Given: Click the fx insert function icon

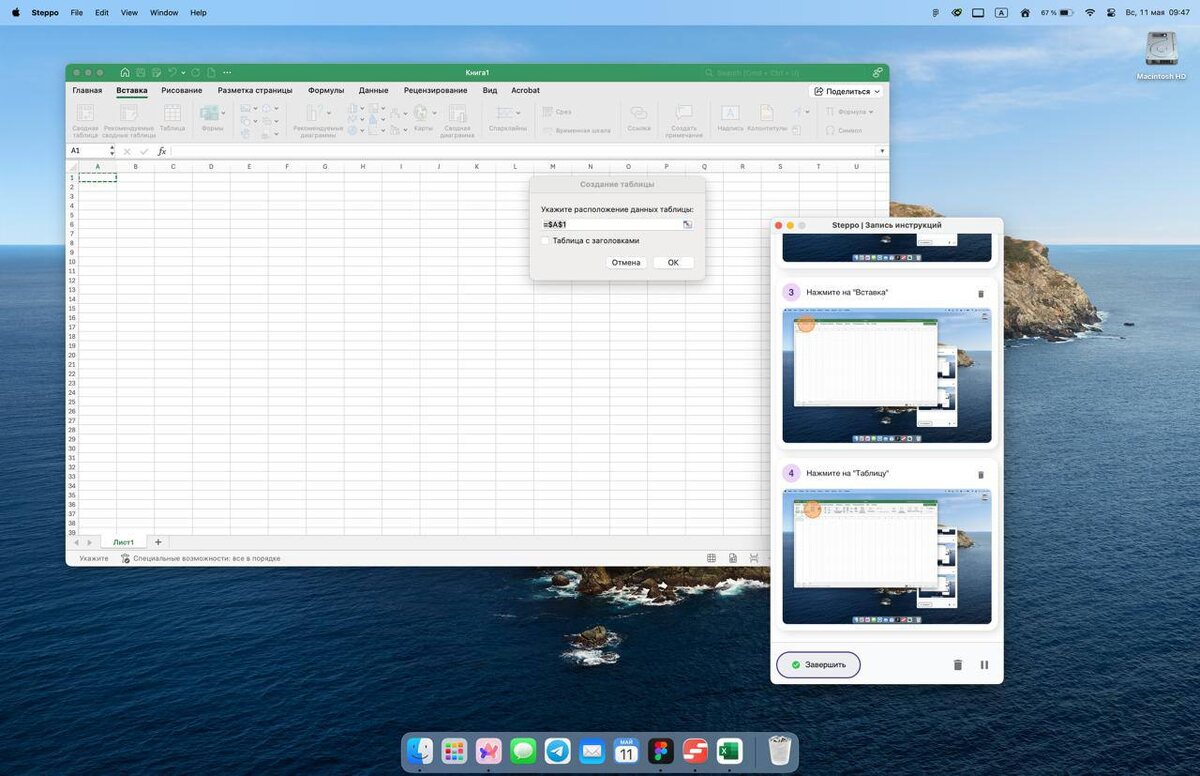Looking at the screenshot, I should 162,151.
